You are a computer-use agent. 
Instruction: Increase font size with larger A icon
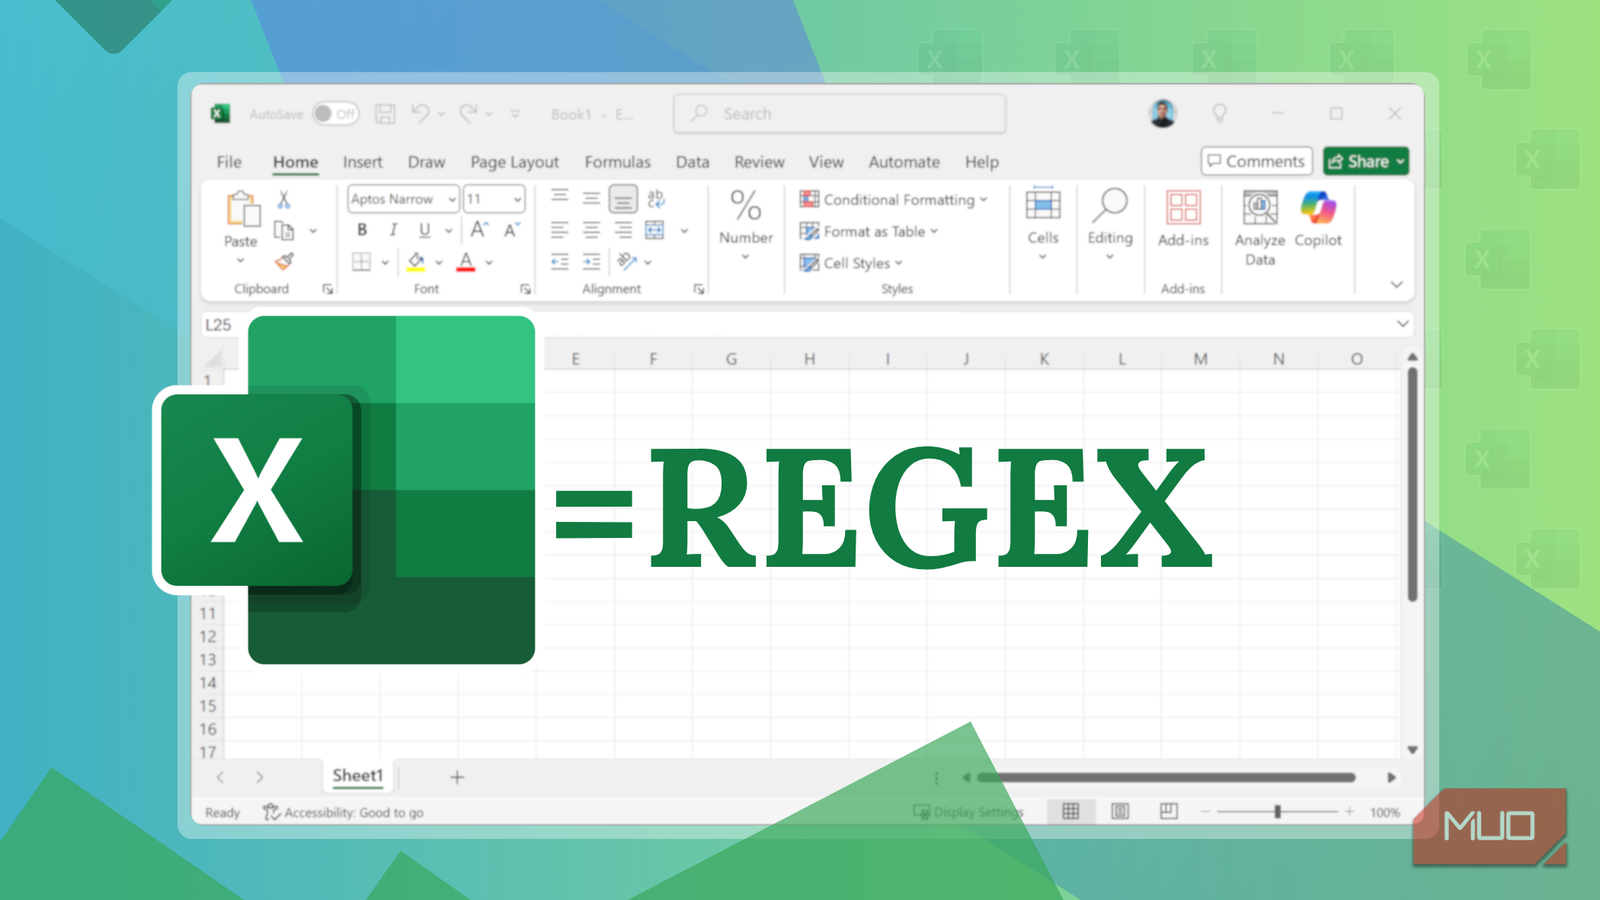click(x=479, y=230)
